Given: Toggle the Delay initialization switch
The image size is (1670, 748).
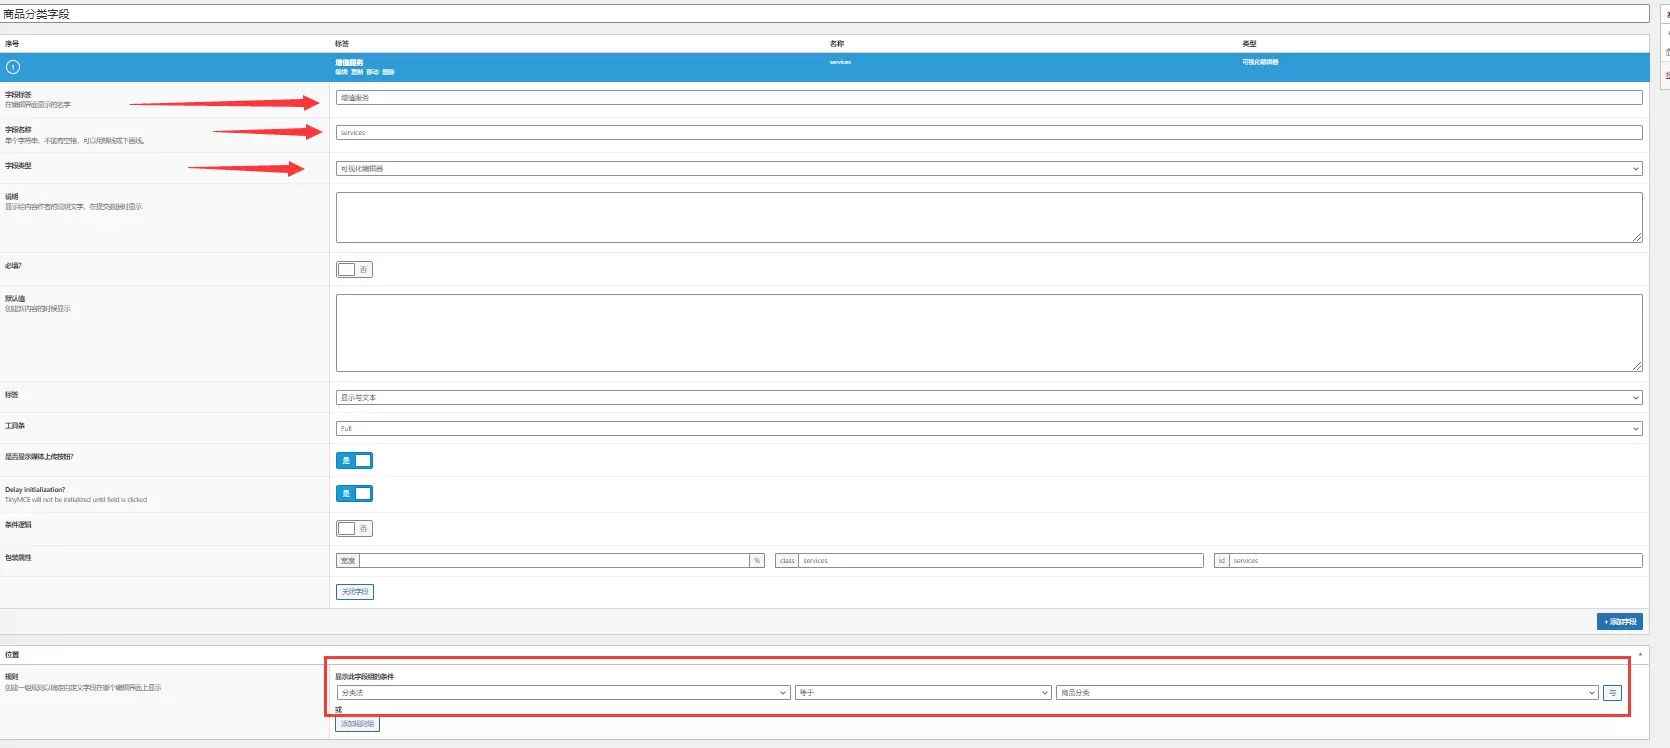Looking at the screenshot, I should pyautogui.click(x=354, y=494).
